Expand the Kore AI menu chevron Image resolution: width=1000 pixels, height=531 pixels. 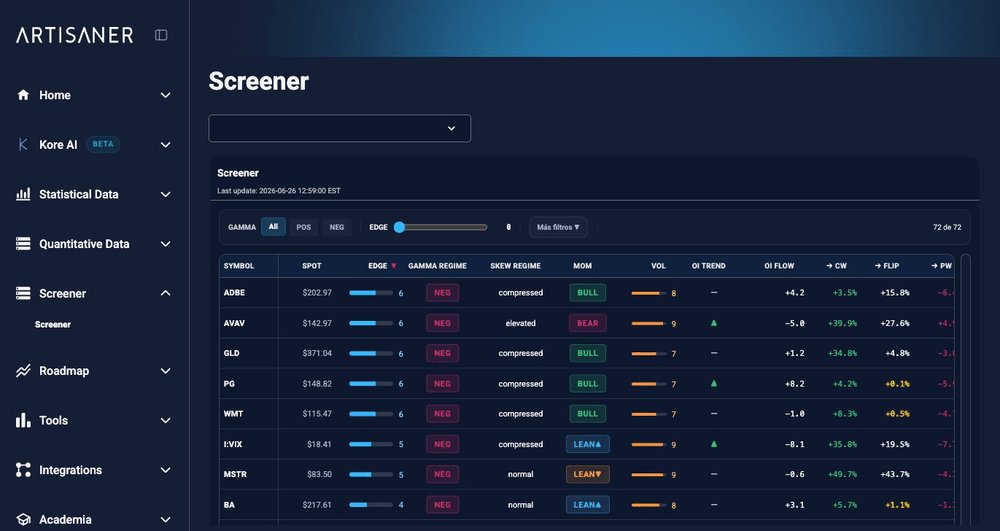pyautogui.click(x=165, y=145)
